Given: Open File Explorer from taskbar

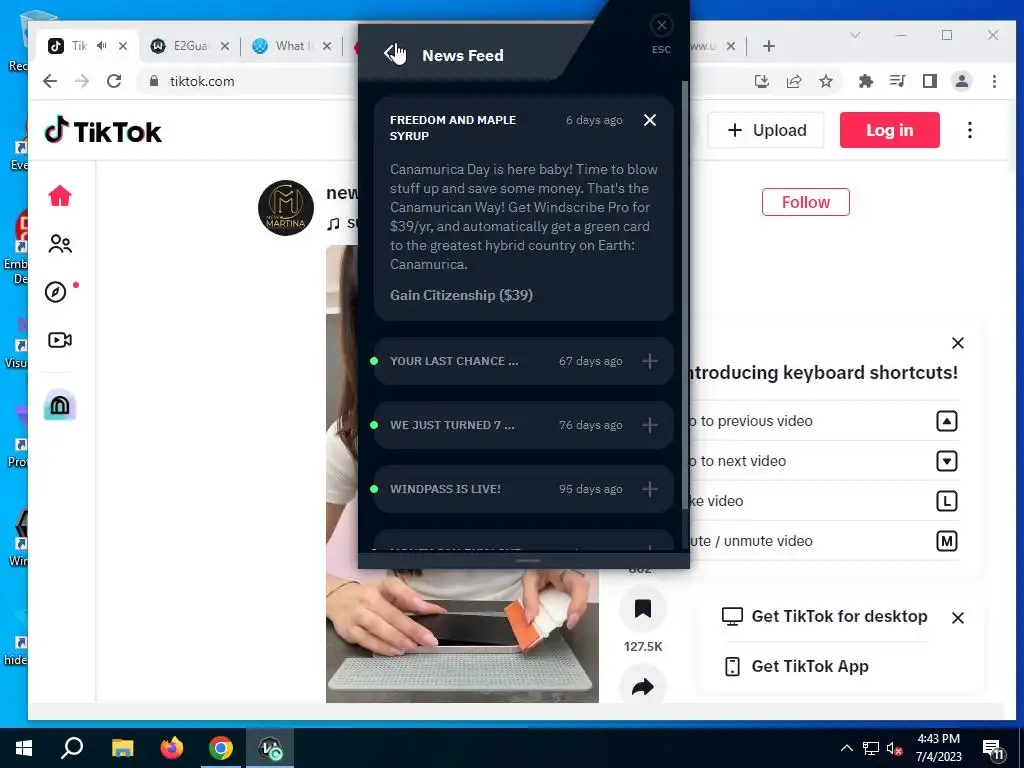Looking at the screenshot, I should coord(122,748).
